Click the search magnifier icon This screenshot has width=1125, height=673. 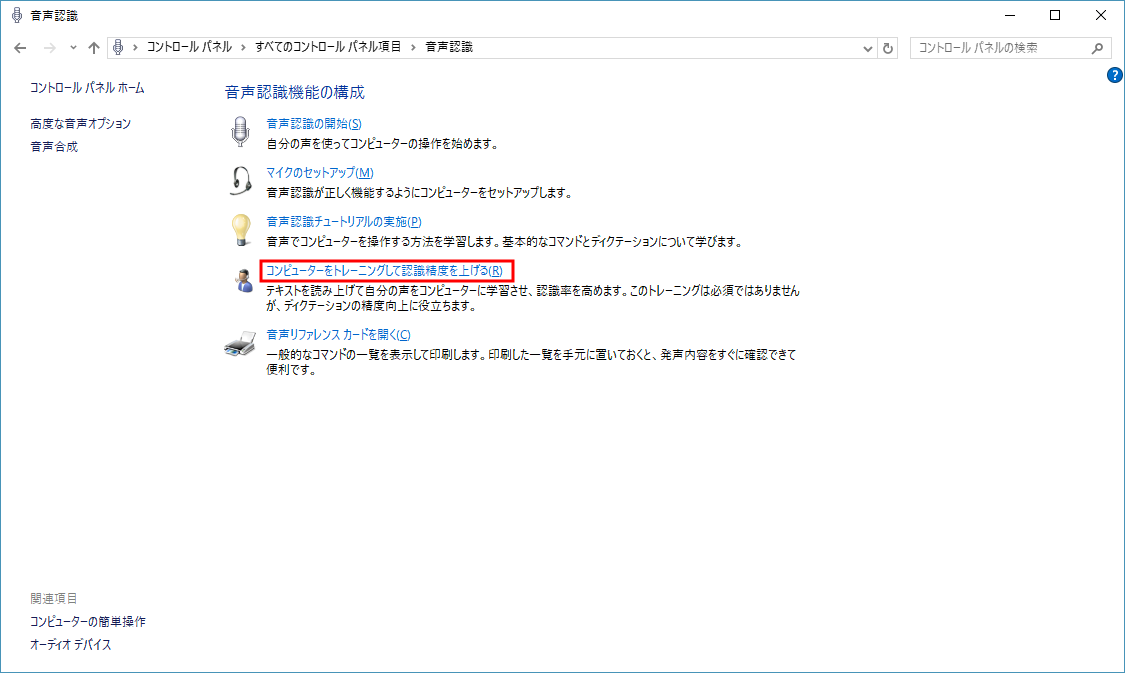click(1097, 48)
